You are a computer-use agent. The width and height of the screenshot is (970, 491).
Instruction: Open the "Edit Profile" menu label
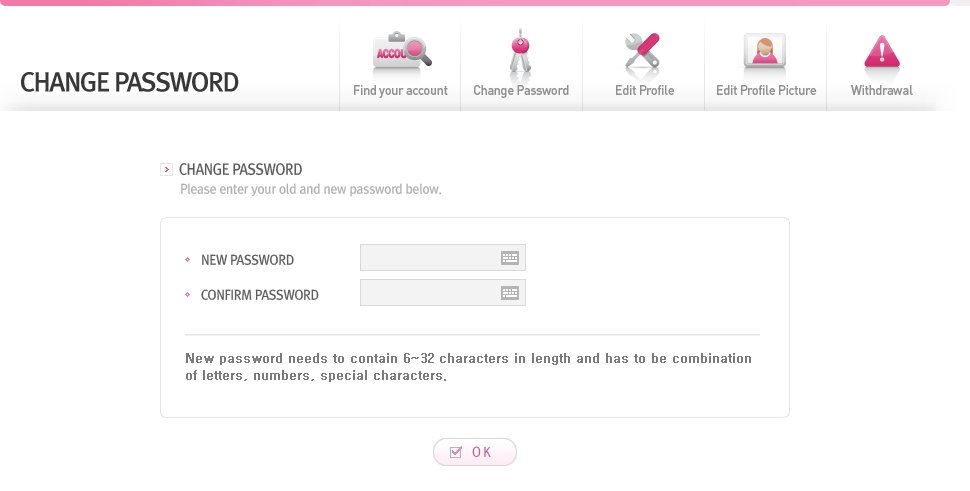point(644,91)
